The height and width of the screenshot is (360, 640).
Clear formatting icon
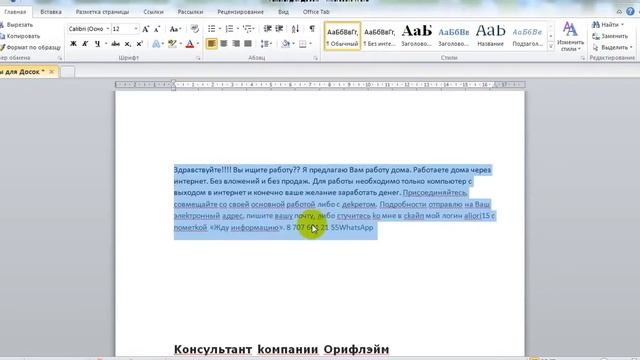point(195,29)
